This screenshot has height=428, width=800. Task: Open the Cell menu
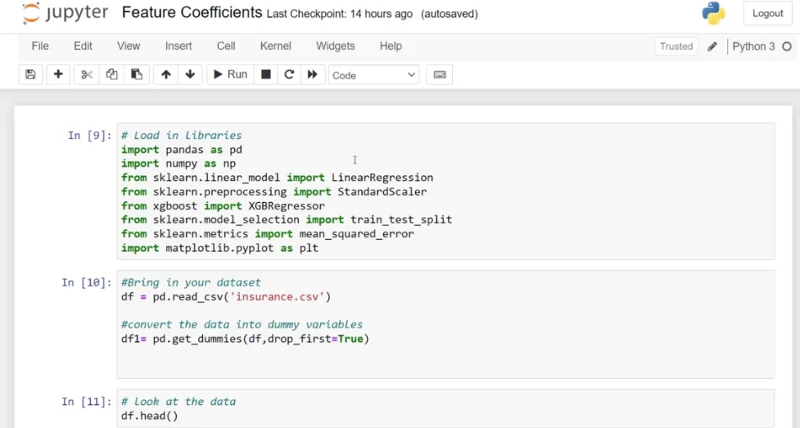pyautogui.click(x=226, y=46)
